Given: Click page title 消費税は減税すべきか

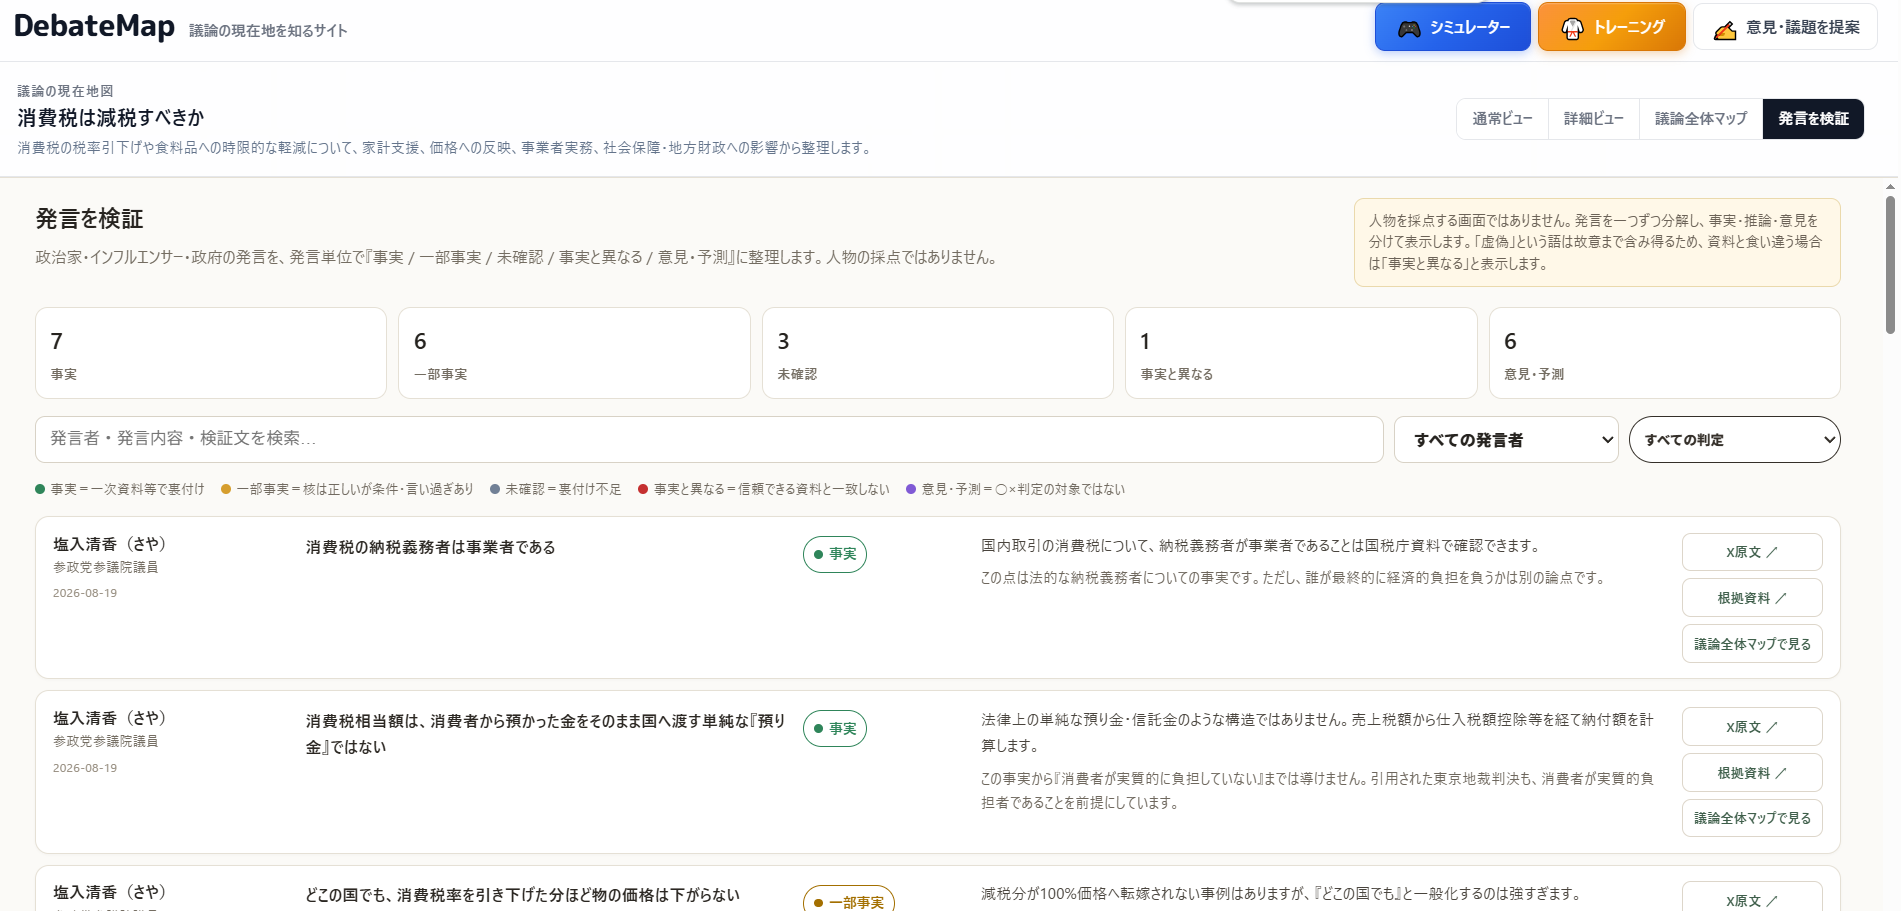Looking at the screenshot, I should point(111,118).
